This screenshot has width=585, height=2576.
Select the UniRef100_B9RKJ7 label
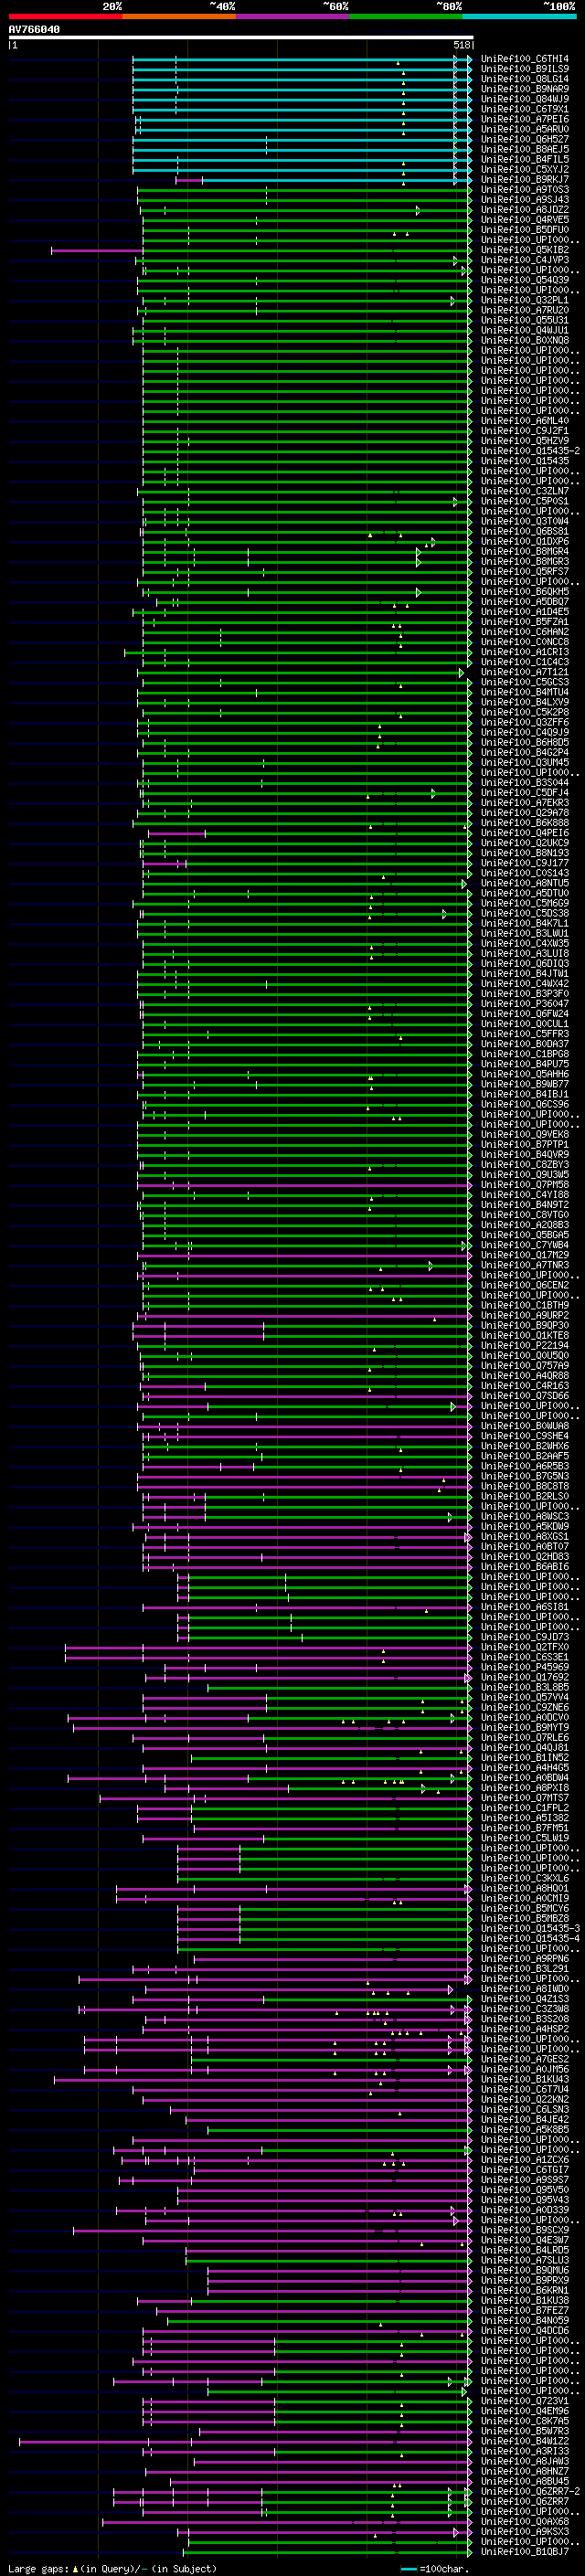click(x=525, y=179)
